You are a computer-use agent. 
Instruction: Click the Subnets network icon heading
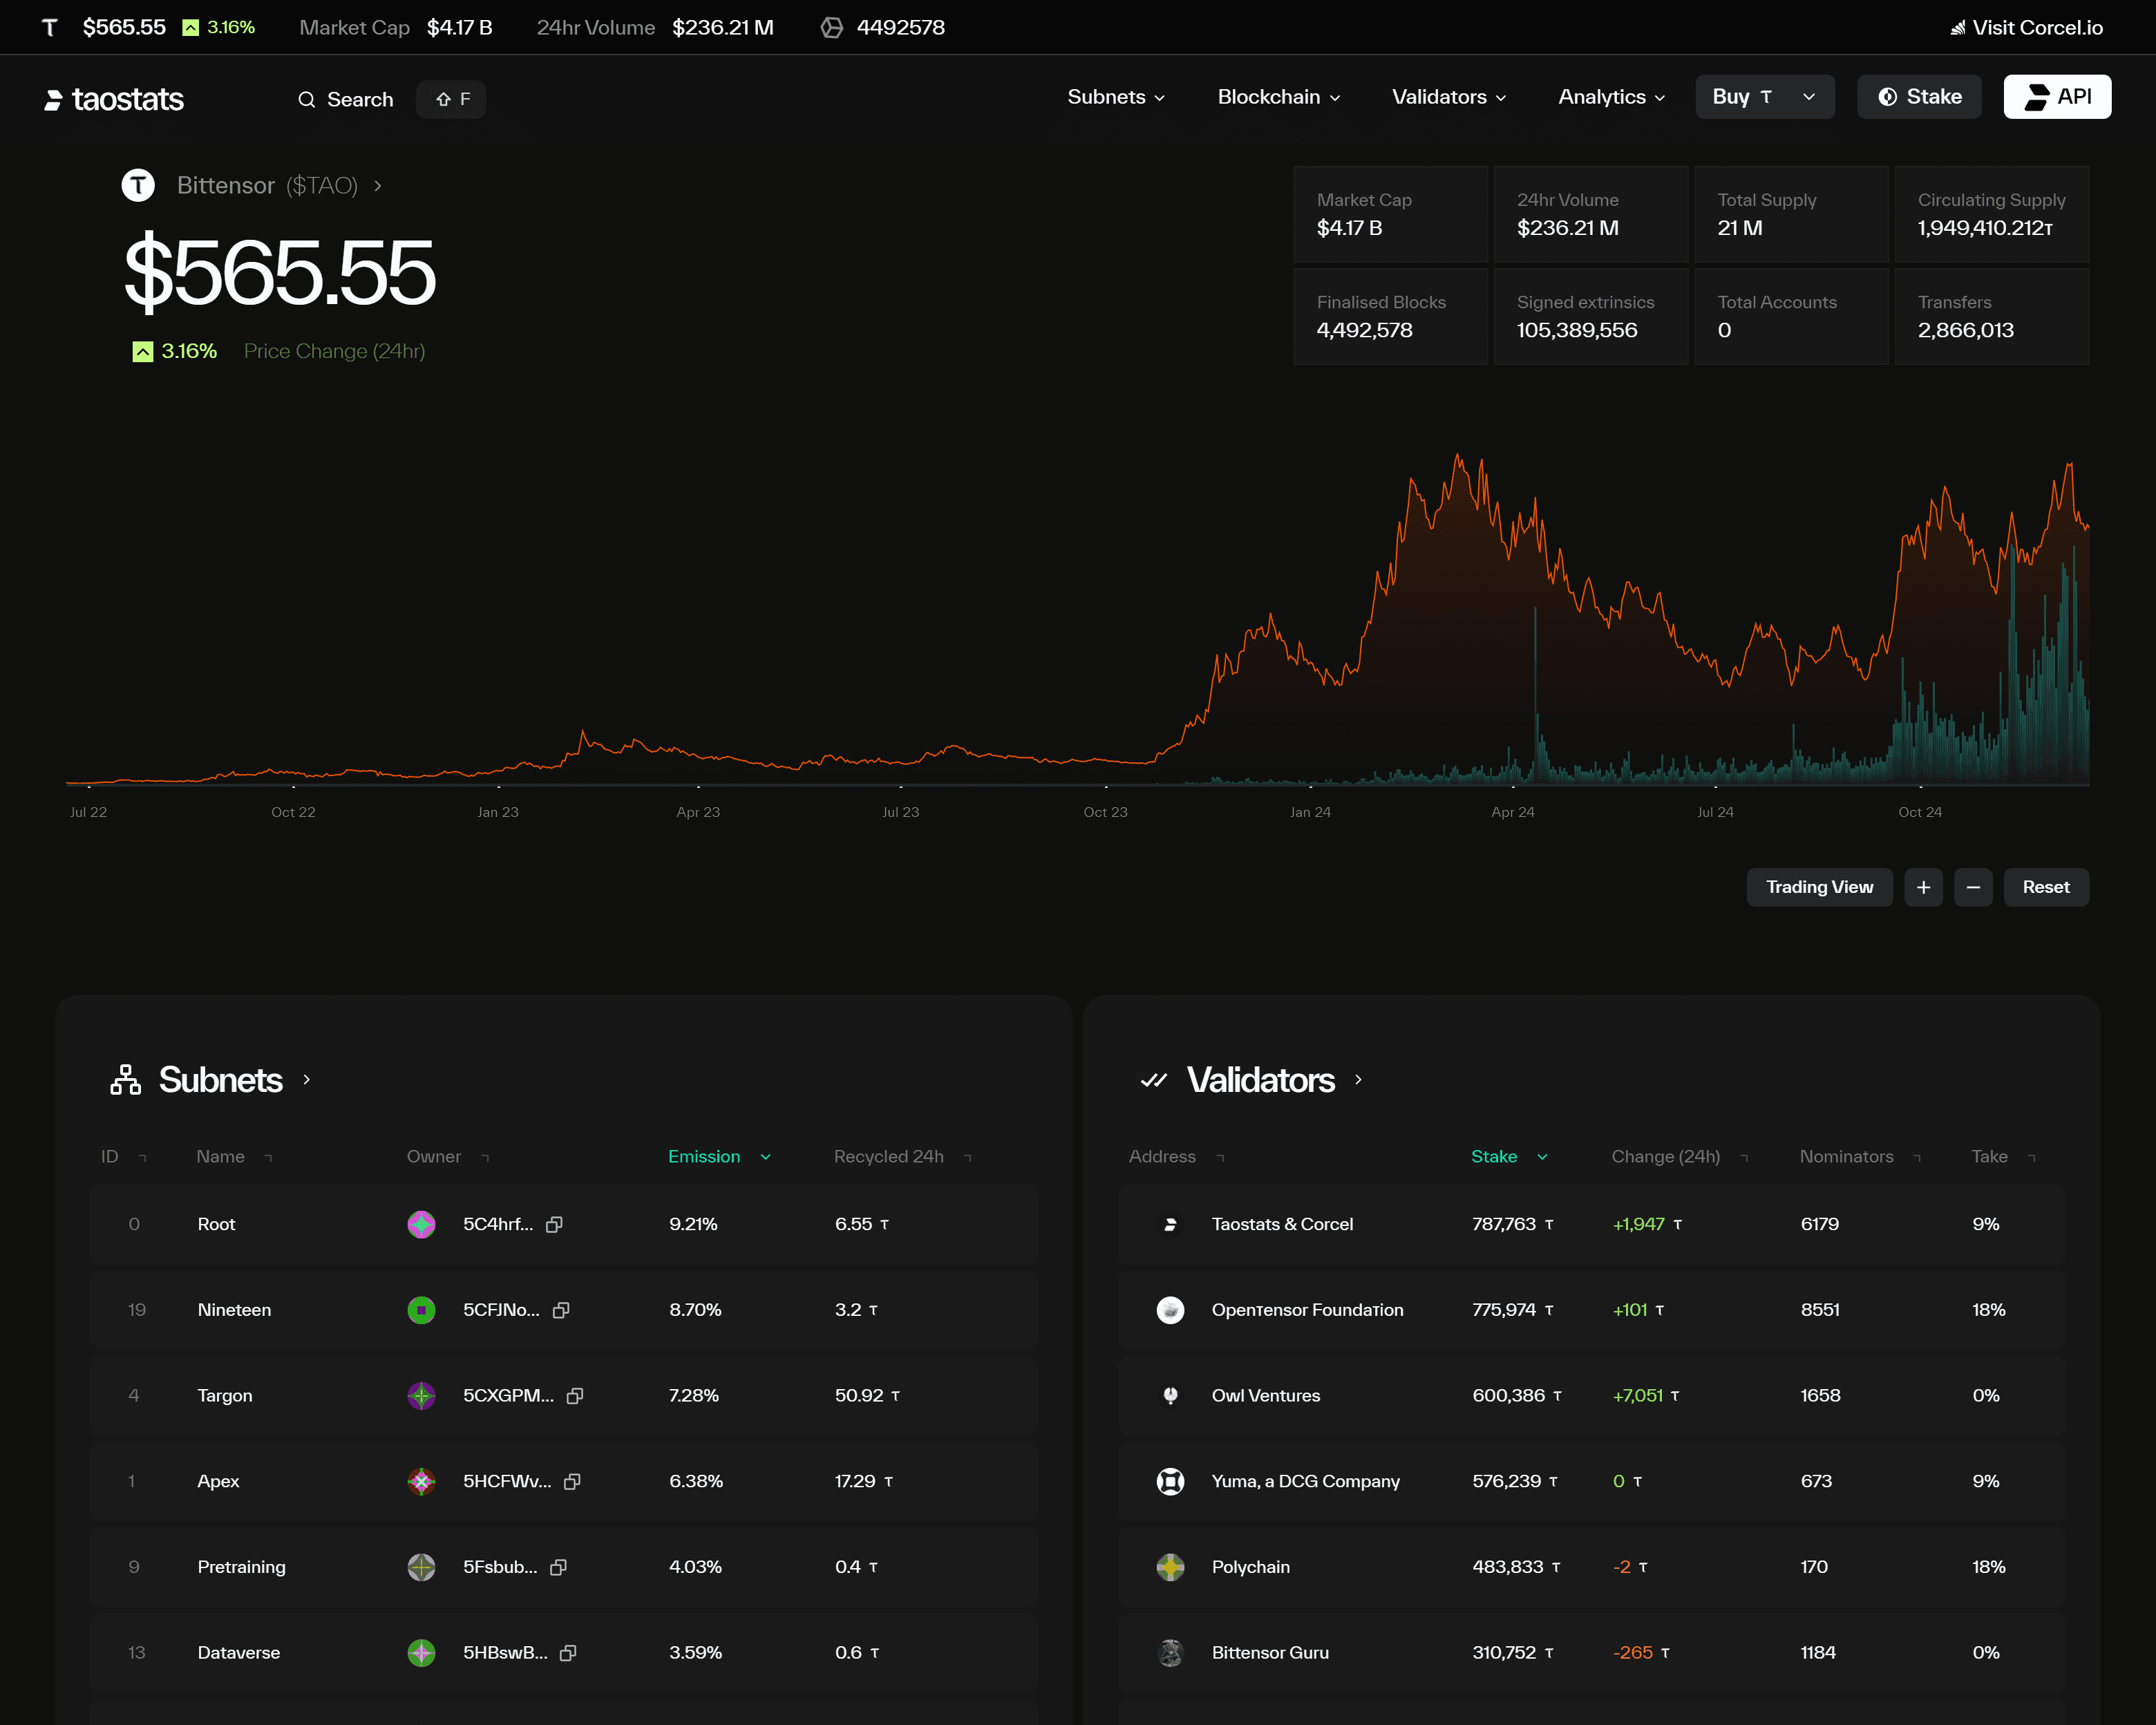click(x=125, y=1080)
